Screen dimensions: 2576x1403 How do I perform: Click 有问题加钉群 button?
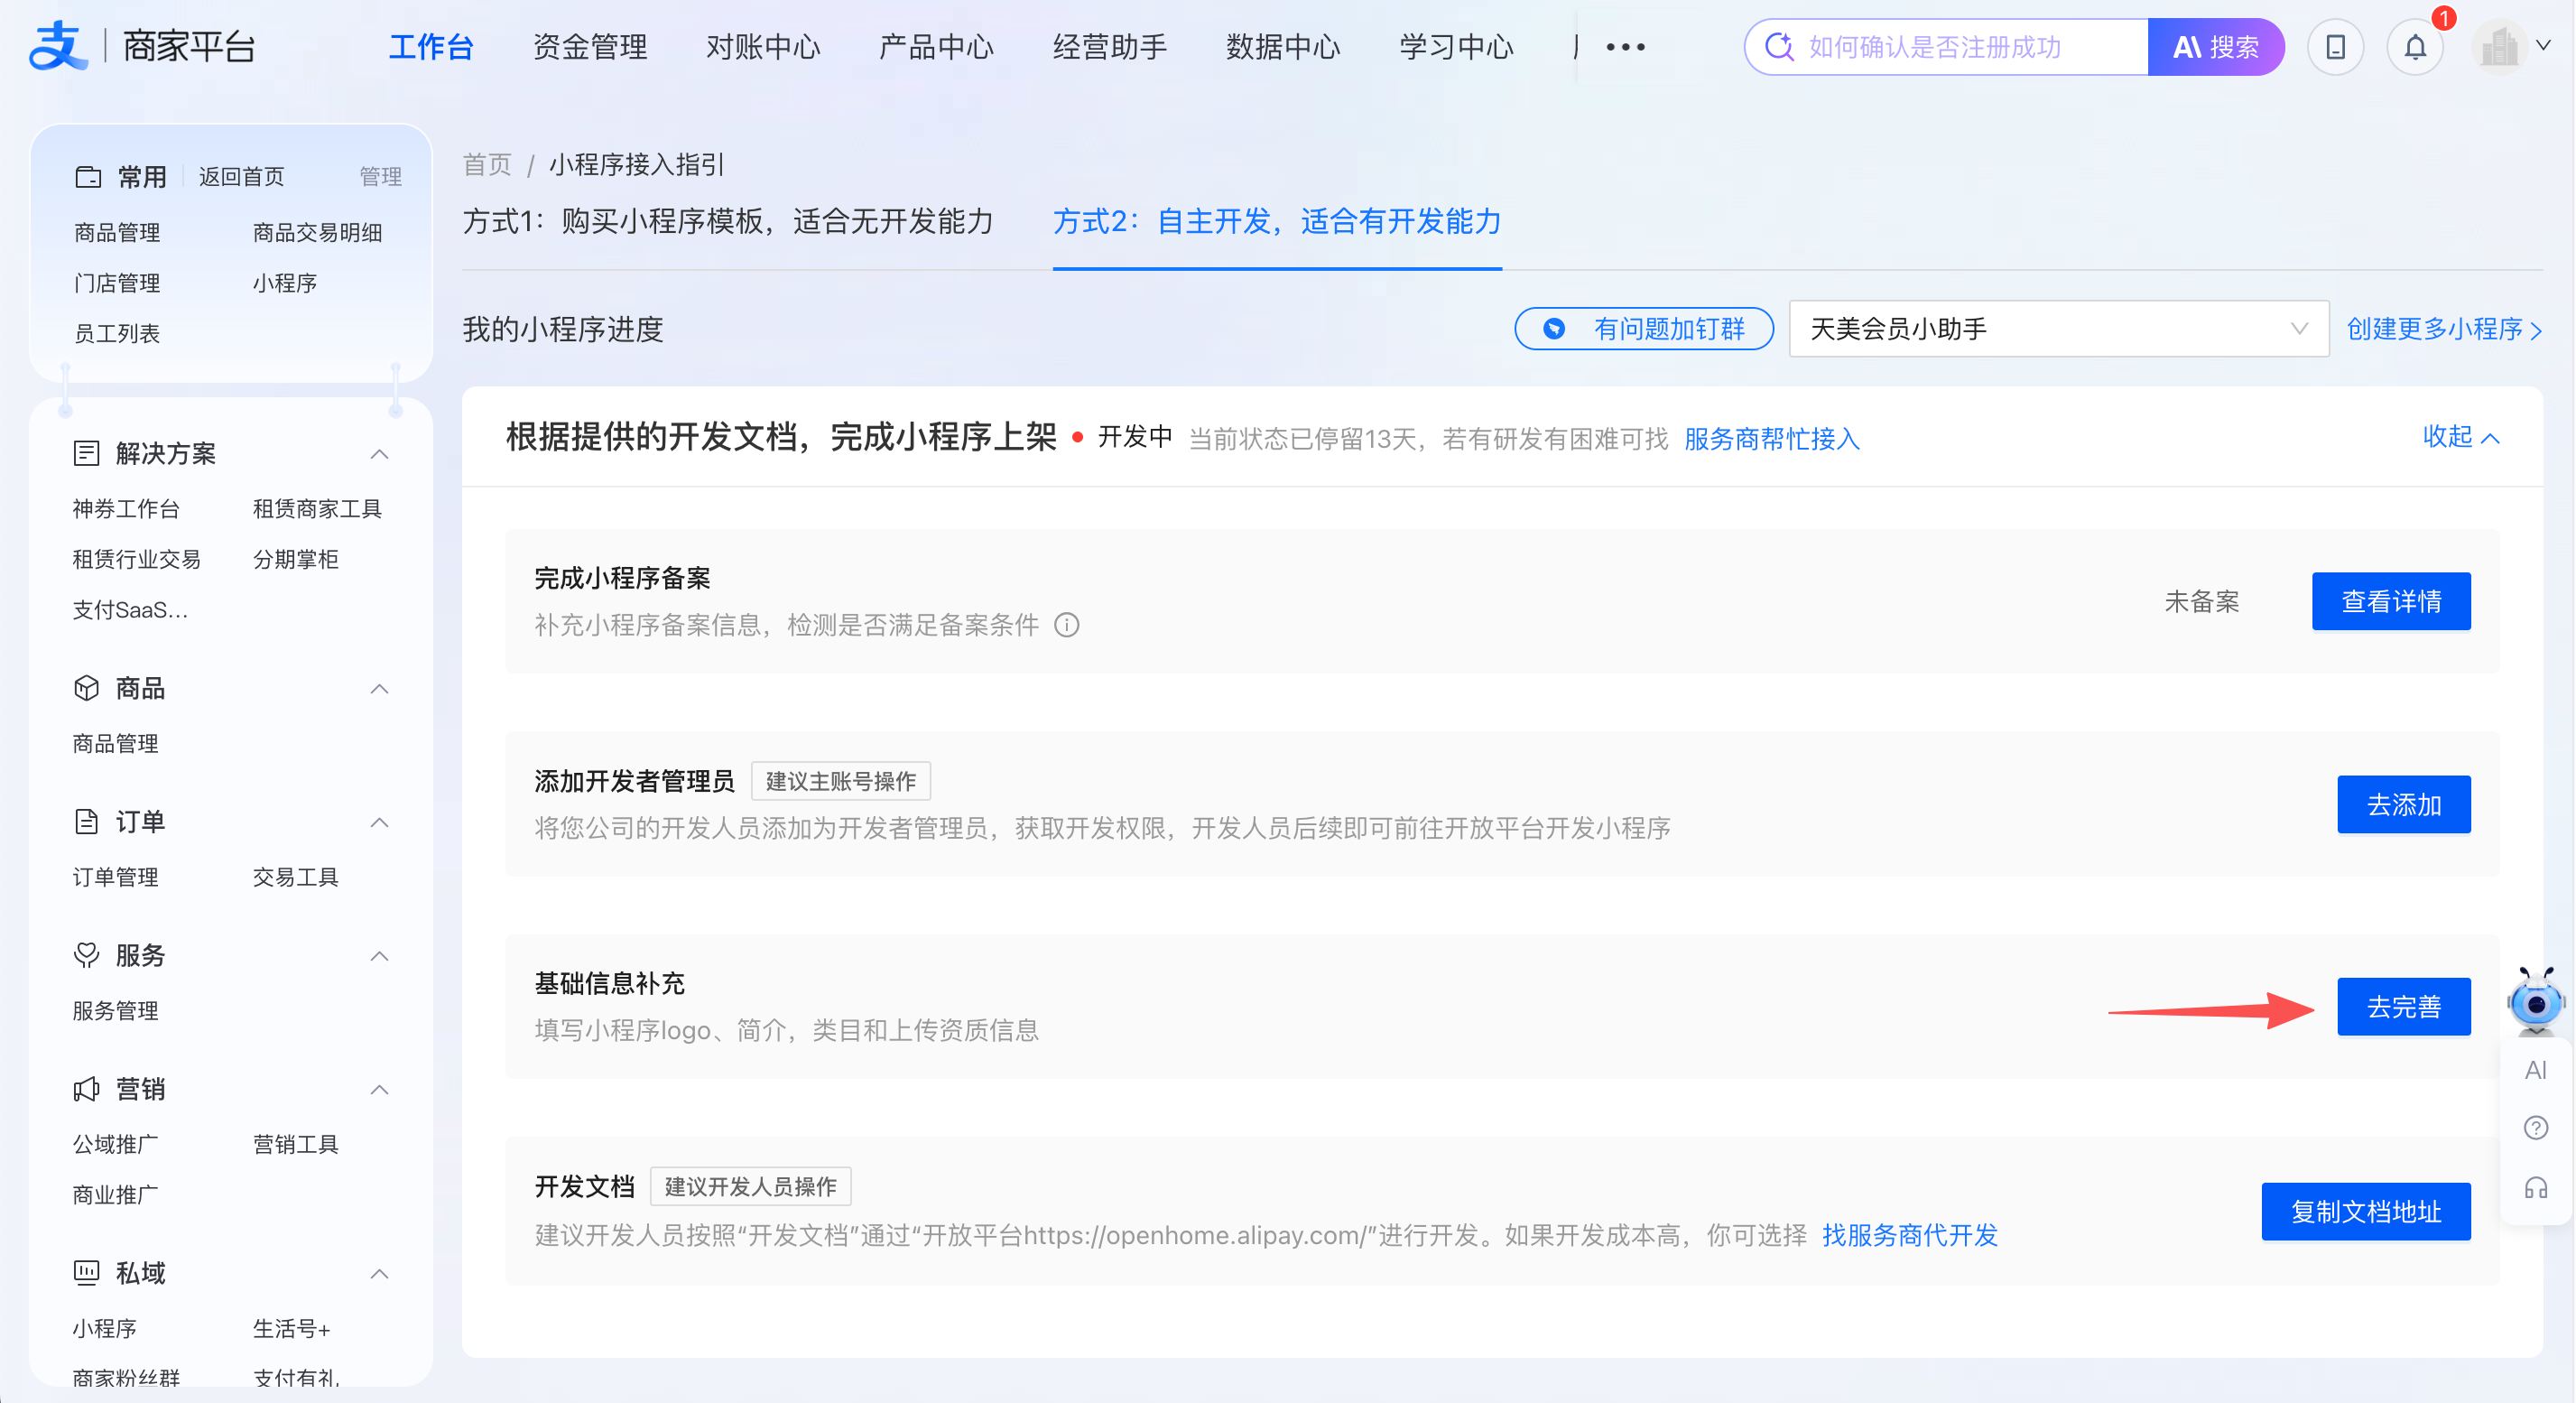pyautogui.click(x=1644, y=329)
